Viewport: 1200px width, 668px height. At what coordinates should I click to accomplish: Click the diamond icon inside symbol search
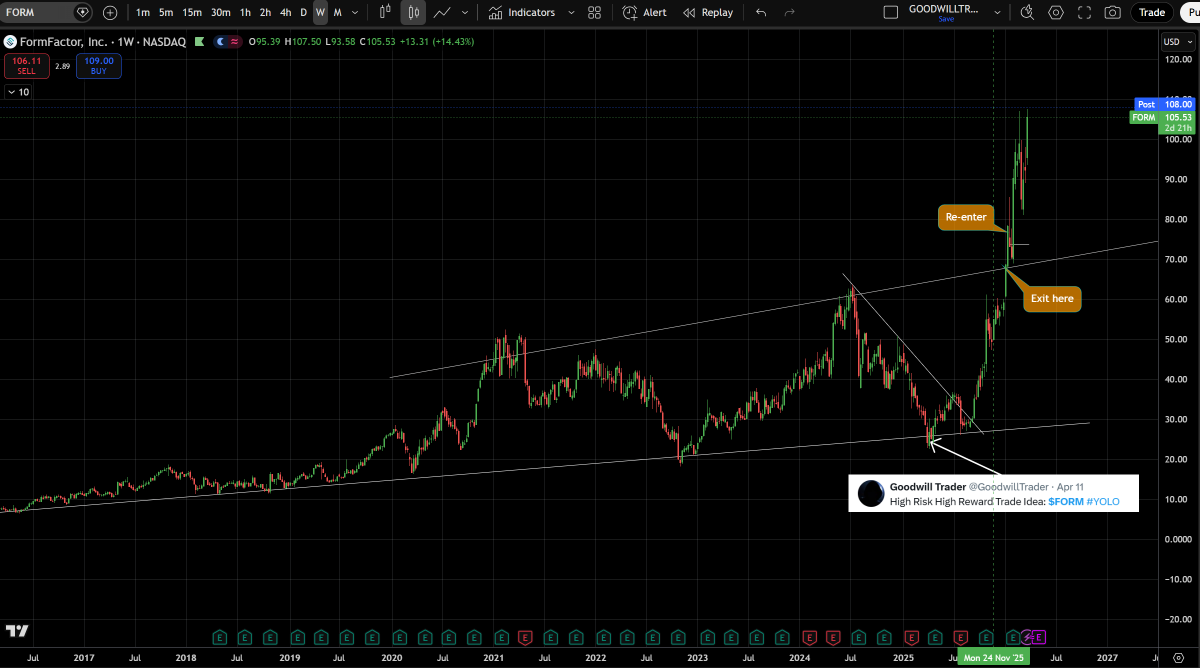[82, 12]
